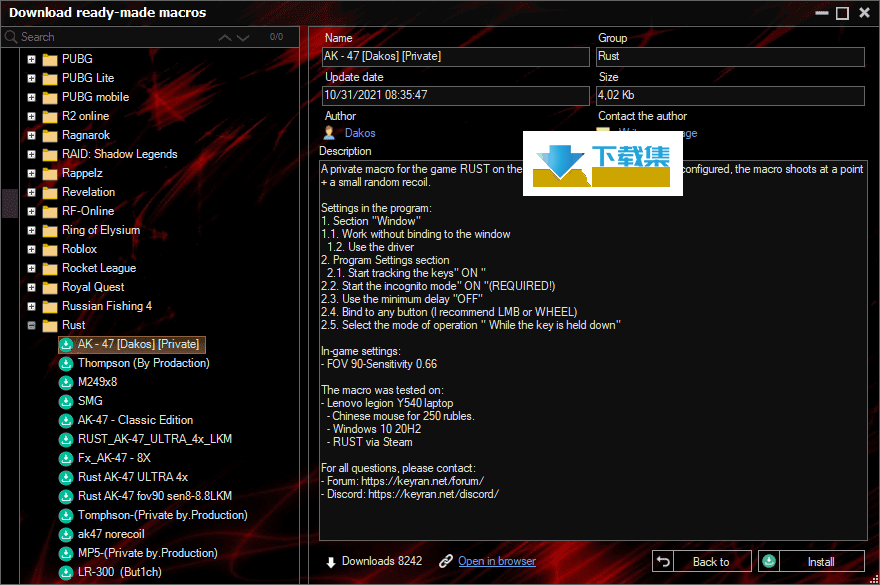Image resolution: width=880 pixels, height=585 pixels.
Task: Click the download icon beside Rust AK-47 fov90 sen8-8.8LKM
Action: point(66,496)
